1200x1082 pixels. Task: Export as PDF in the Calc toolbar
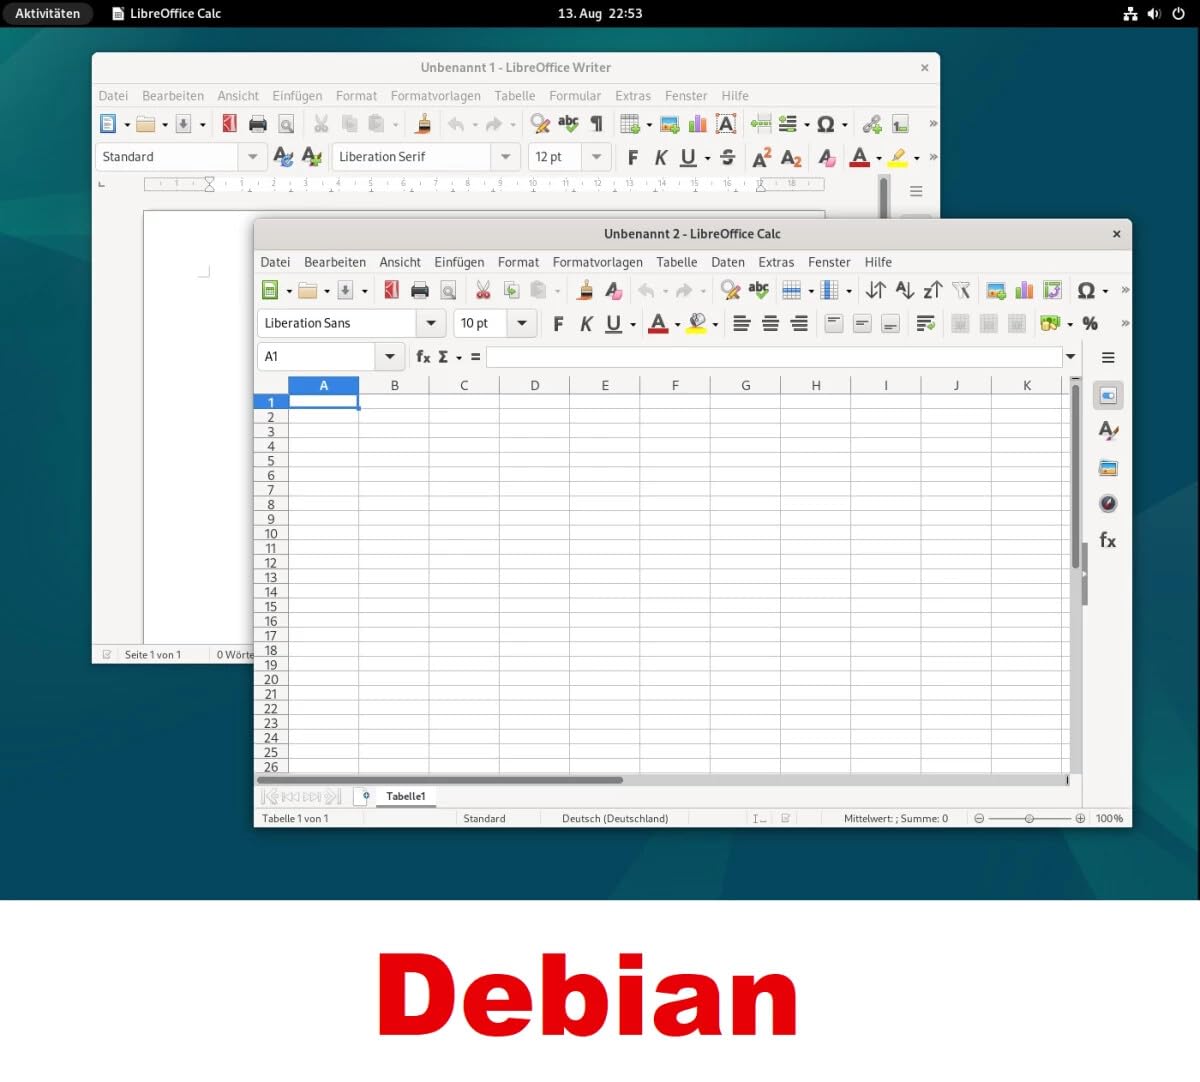tap(391, 290)
